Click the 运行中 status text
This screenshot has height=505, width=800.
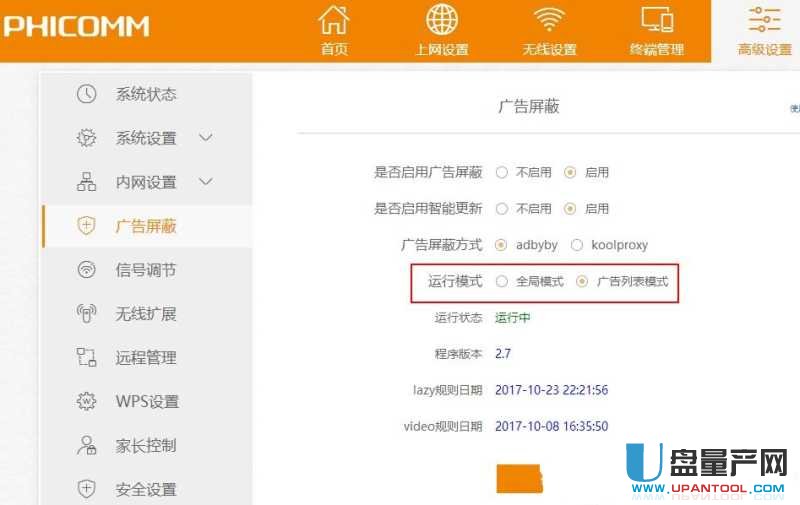point(513,317)
